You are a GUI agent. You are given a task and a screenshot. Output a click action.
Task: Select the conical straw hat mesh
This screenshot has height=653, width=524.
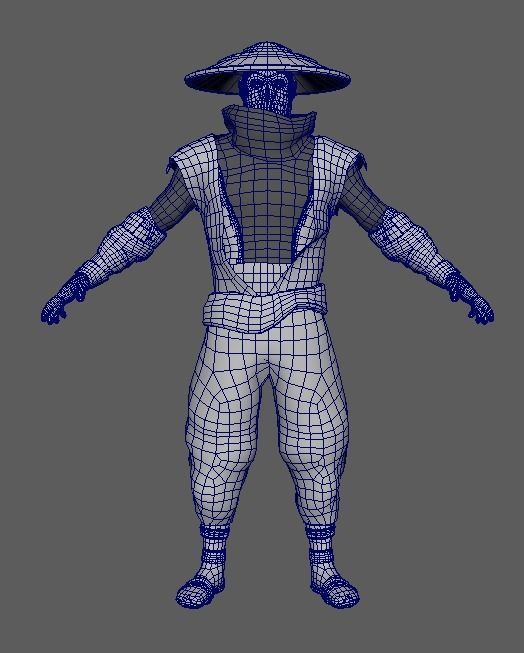[267, 67]
